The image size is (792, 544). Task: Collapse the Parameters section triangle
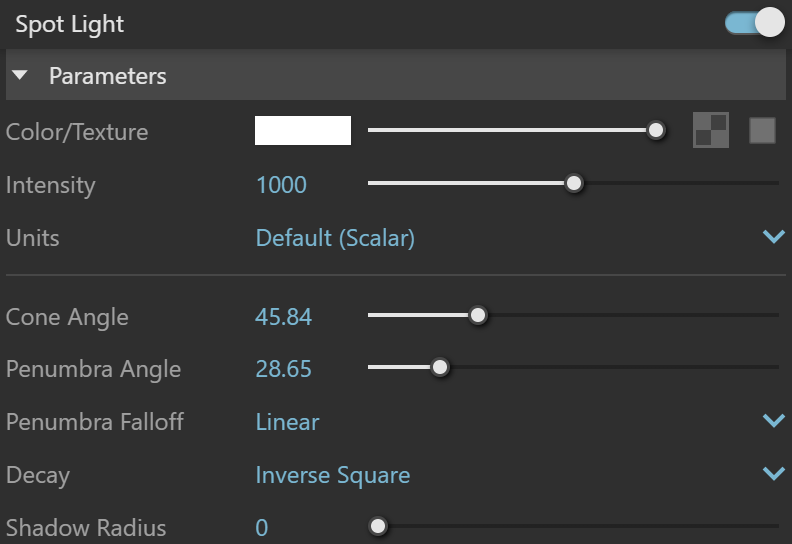click(20, 75)
